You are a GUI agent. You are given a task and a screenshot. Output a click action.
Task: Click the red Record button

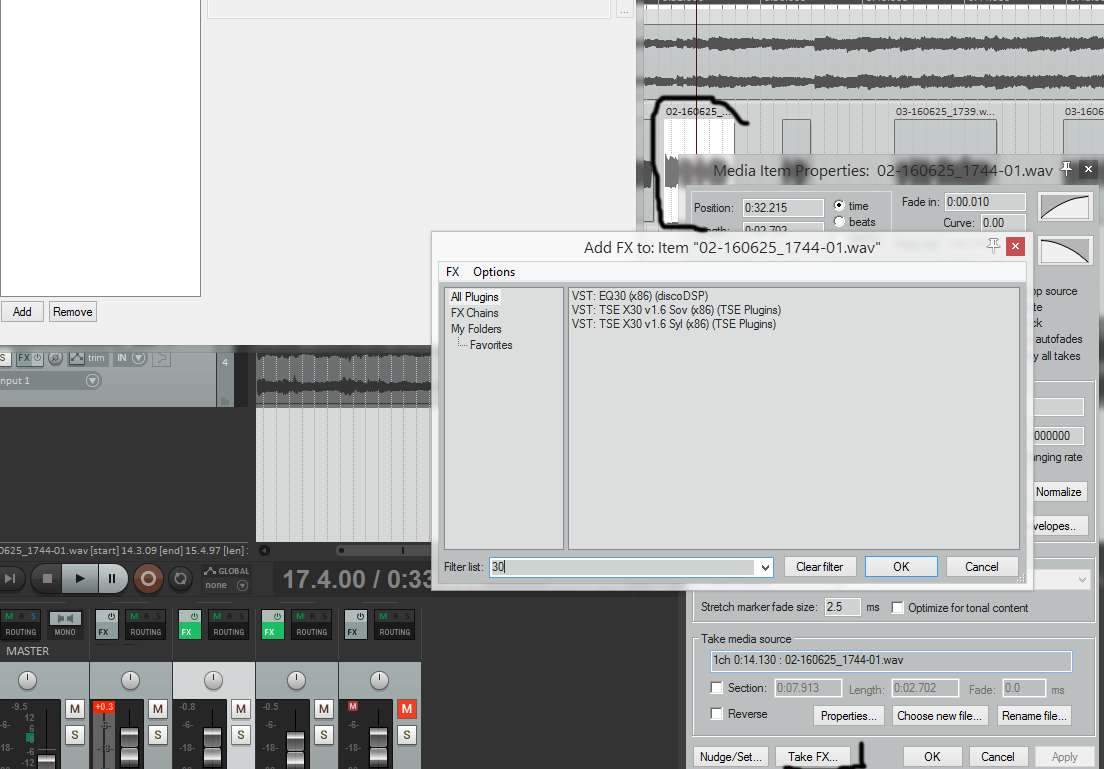tap(147, 578)
